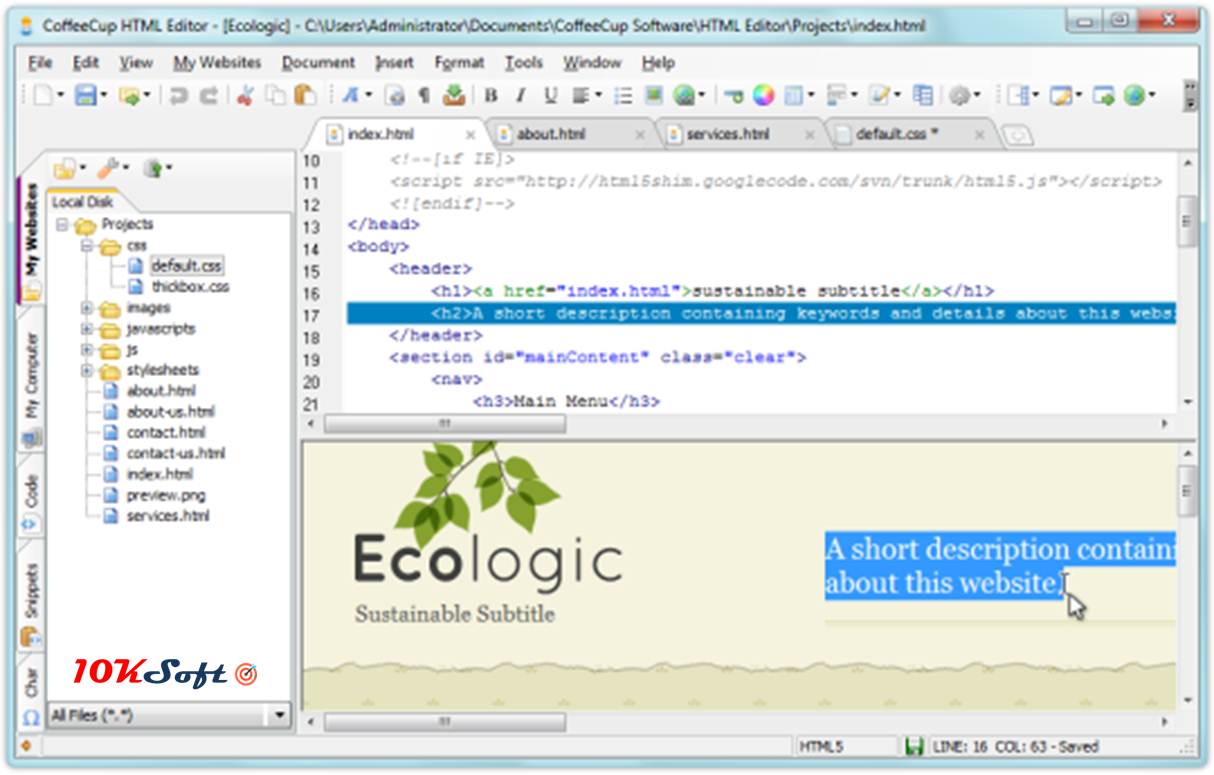1214x775 pixels.
Task: Open the File menu
Action: pyautogui.click(x=40, y=62)
